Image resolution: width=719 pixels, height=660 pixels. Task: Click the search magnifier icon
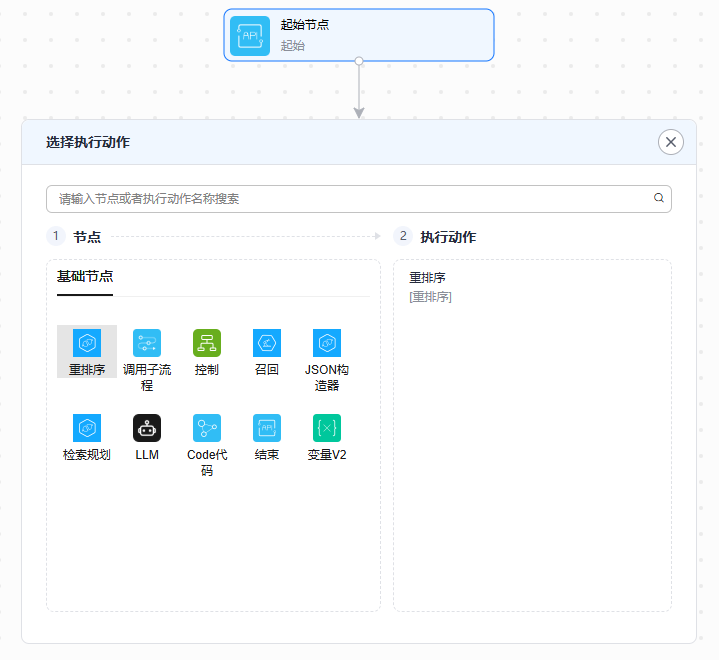(659, 198)
